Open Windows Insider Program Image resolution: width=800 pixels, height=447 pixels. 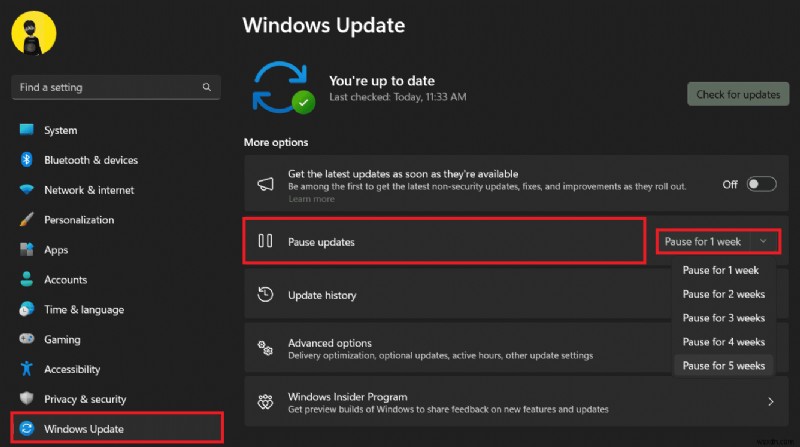tap(516, 402)
